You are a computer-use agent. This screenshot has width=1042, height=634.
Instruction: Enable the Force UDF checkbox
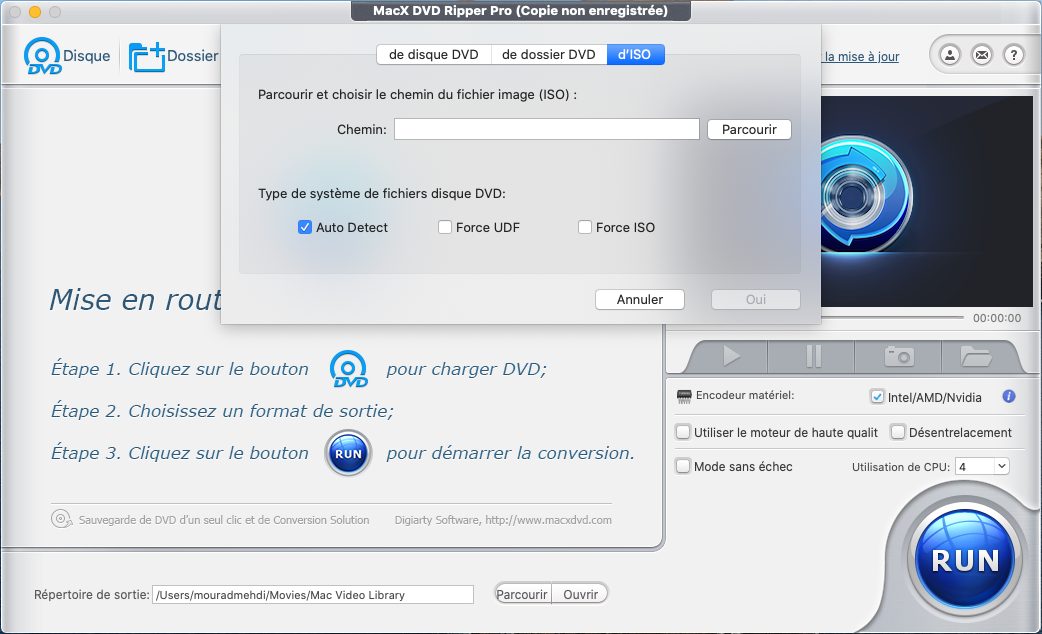pos(445,227)
